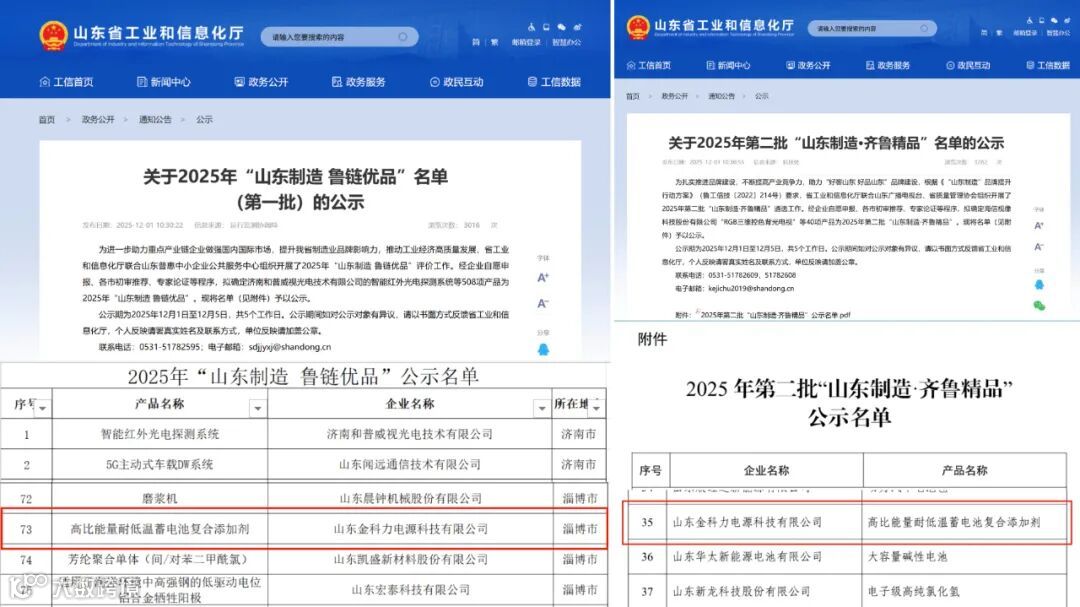Open 政务服务 in left page navigation
1080x607 pixels.
[x=359, y=82]
